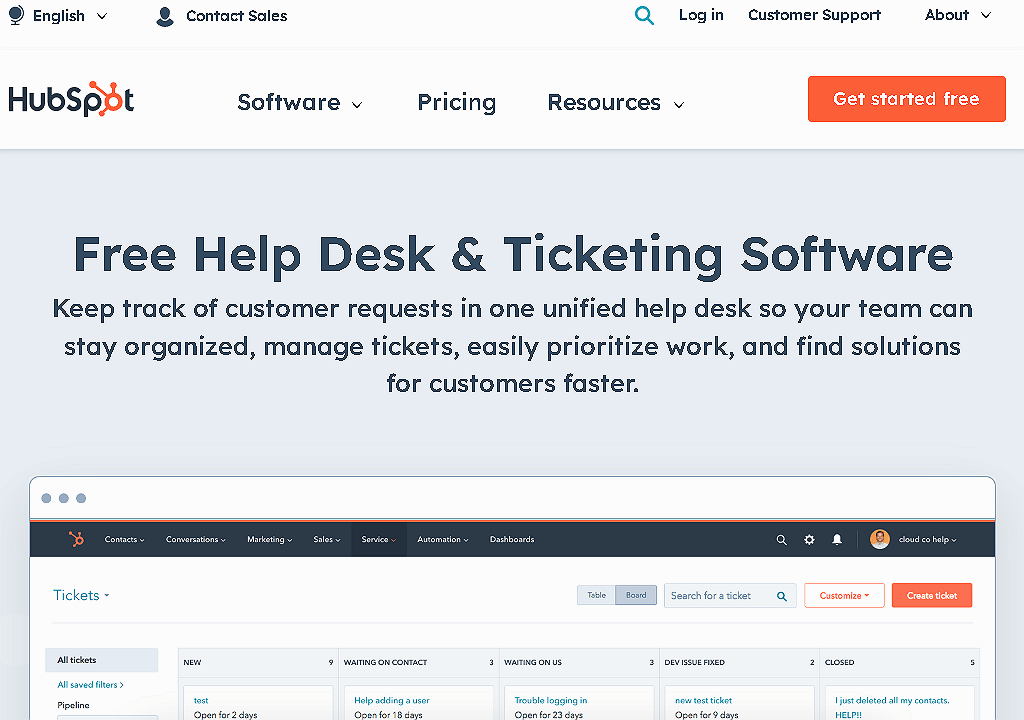Expand the Tickets title dropdown
This screenshot has width=1024, height=720.
(81, 595)
